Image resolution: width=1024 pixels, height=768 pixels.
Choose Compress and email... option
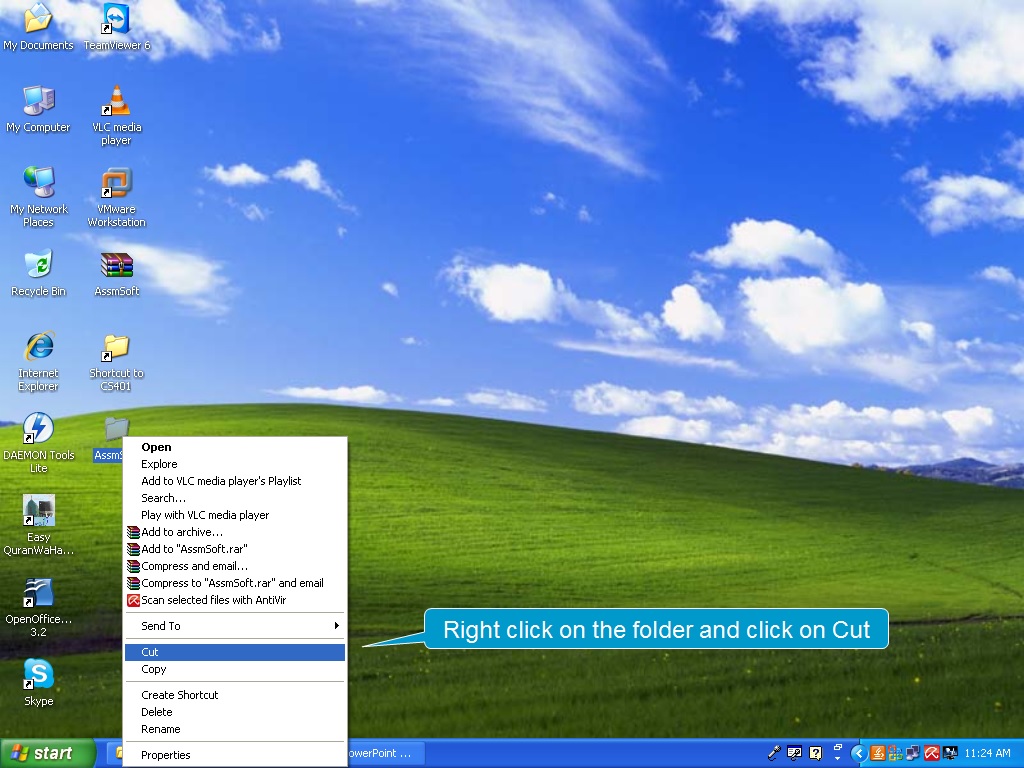[234, 566]
